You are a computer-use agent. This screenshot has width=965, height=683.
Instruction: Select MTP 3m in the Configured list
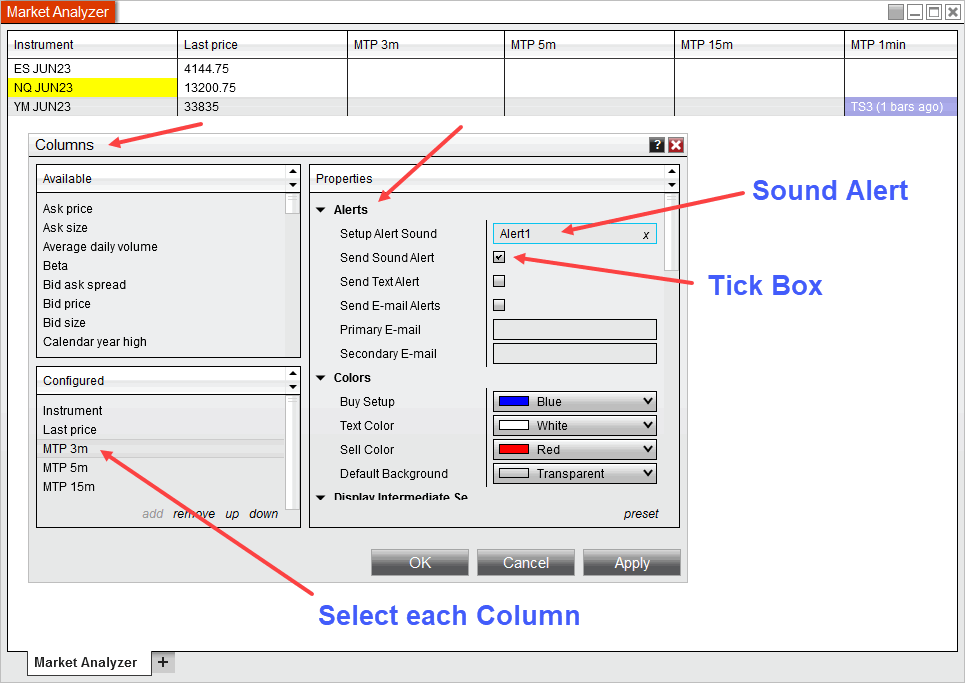point(65,449)
